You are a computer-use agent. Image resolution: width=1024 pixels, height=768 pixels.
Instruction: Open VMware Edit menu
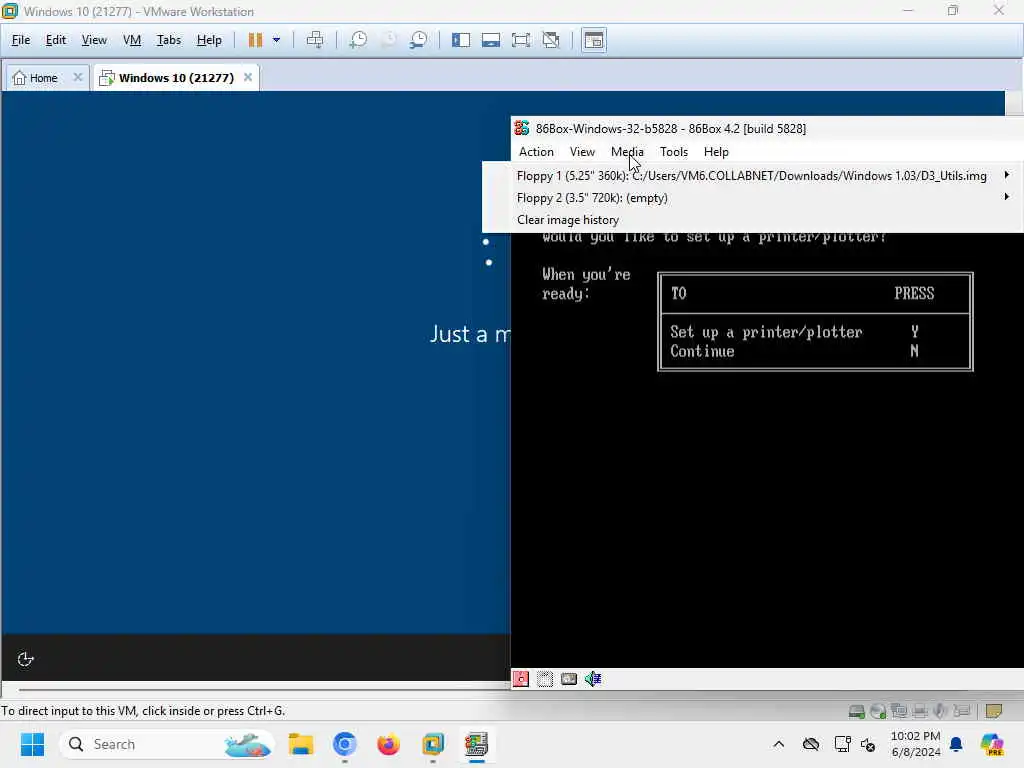click(x=56, y=40)
